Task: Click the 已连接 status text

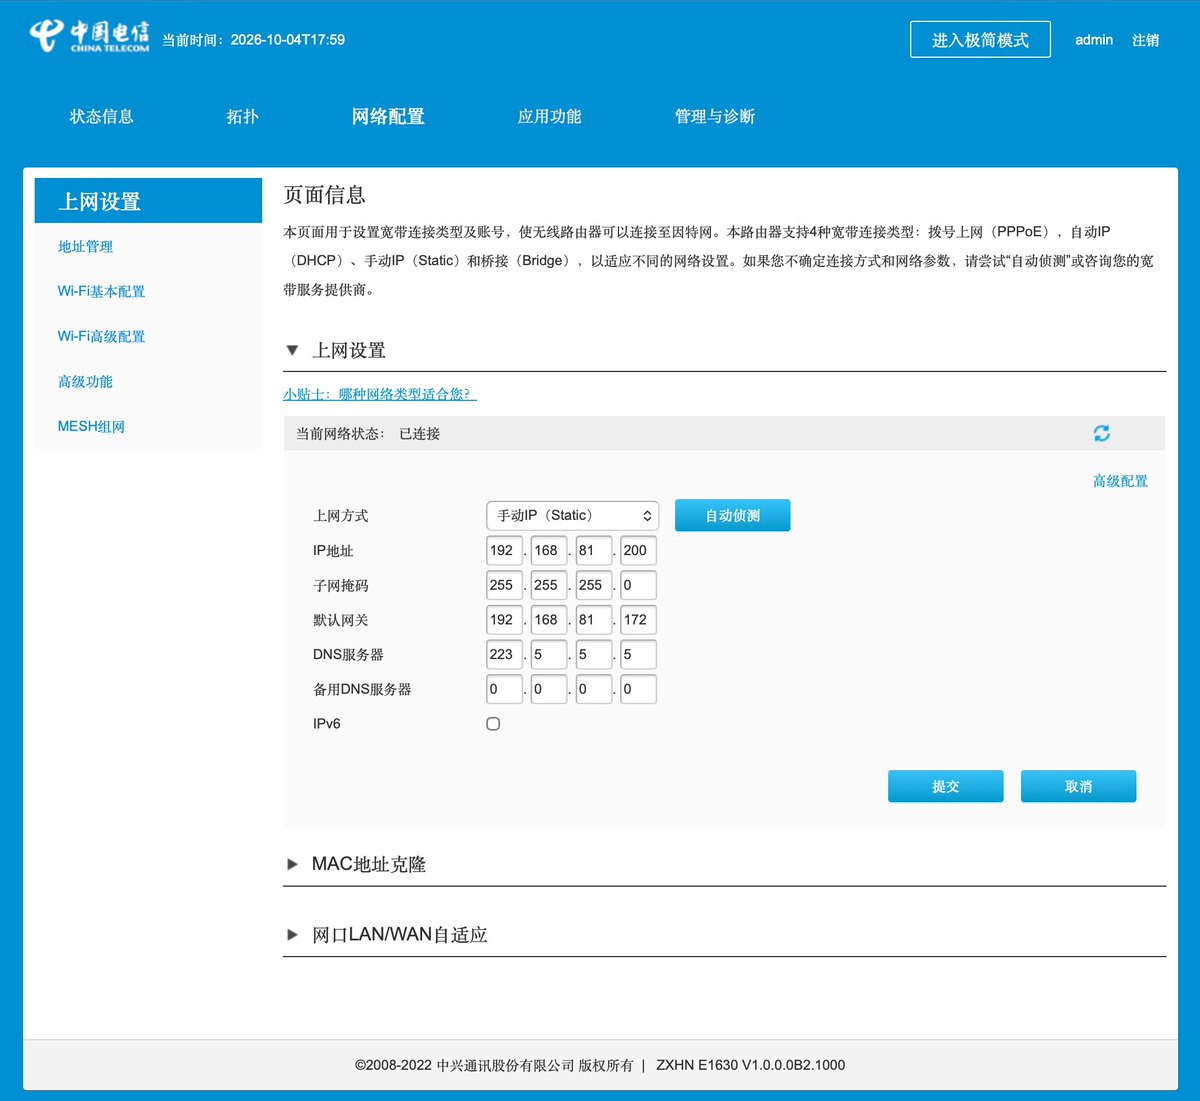Action: pyautogui.click(x=419, y=434)
